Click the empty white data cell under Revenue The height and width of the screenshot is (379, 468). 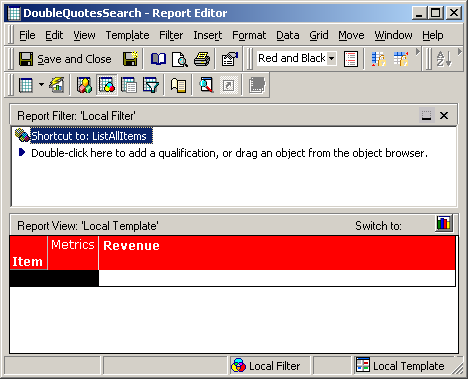click(277, 278)
